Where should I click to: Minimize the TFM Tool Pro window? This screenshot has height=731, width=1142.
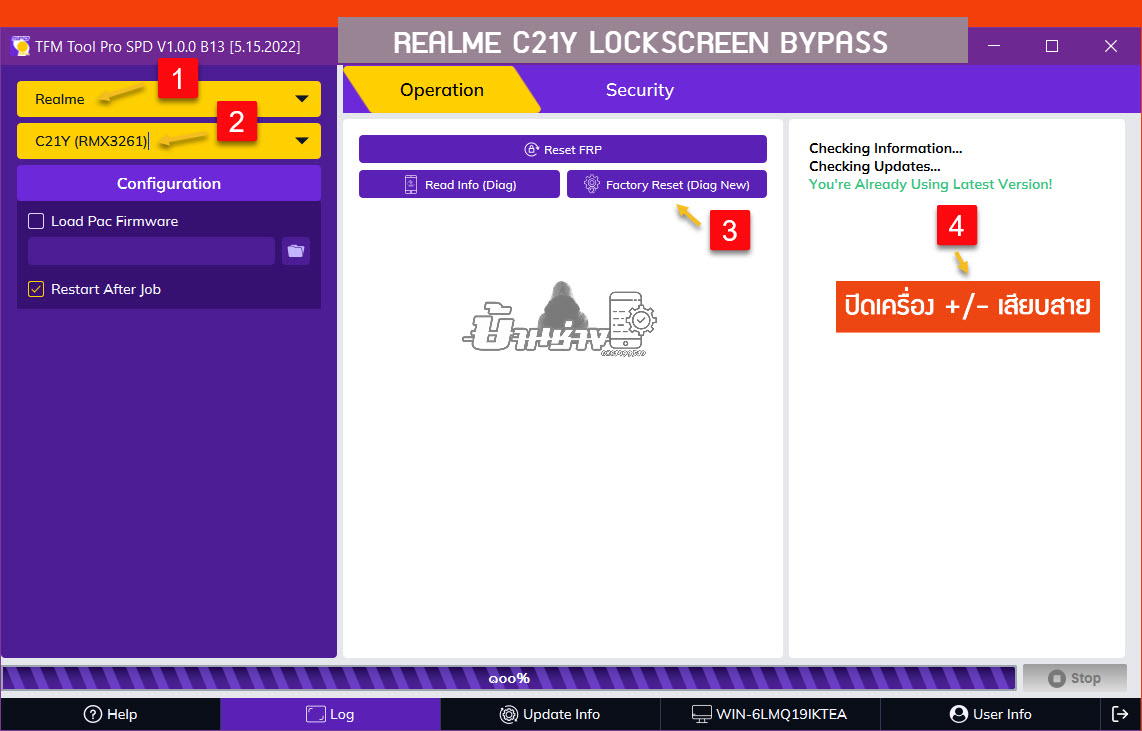994,46
